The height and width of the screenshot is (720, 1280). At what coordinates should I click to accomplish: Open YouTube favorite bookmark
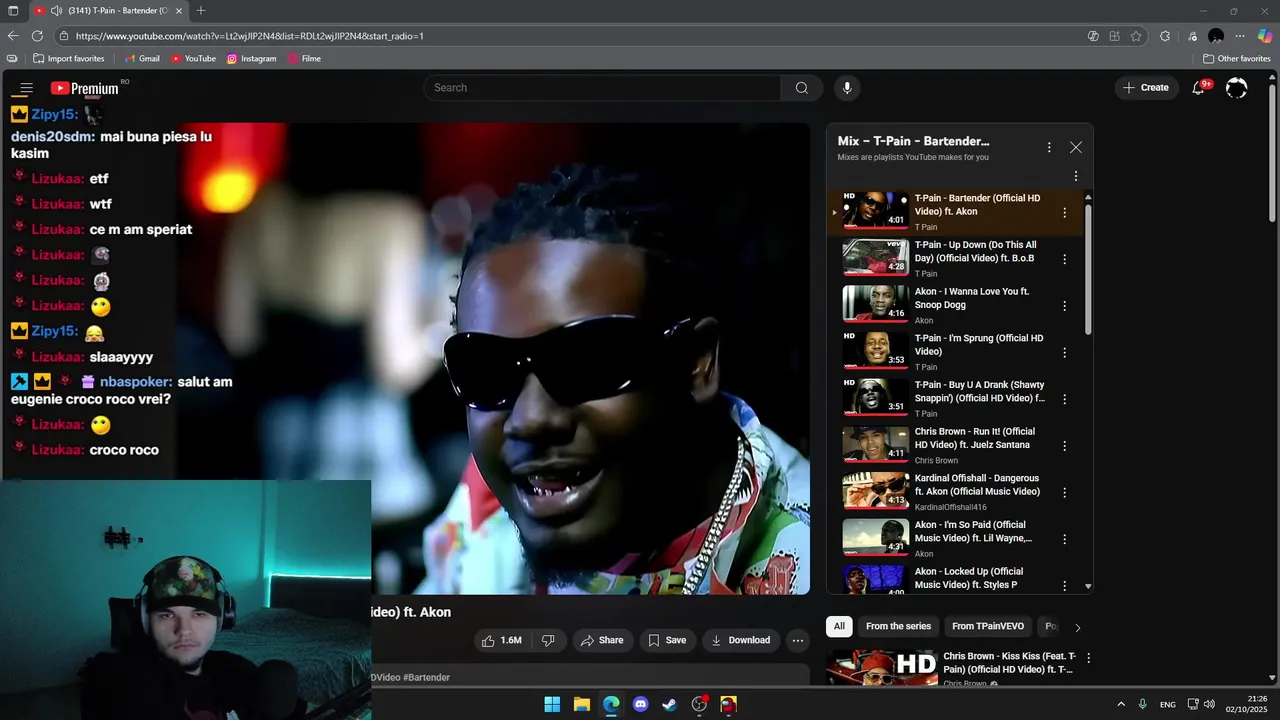pos(193,59)
